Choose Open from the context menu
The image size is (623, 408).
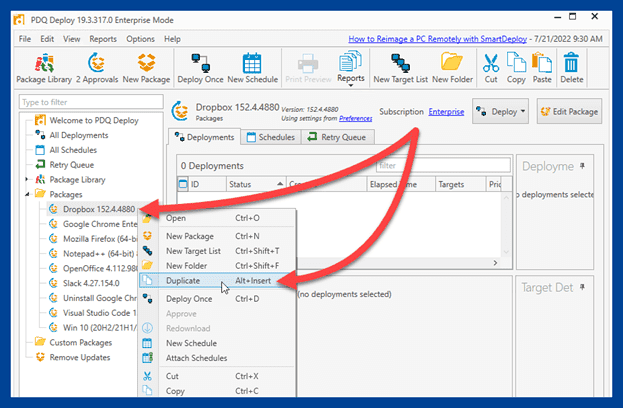pyautogui.click(x=217, y=218)
